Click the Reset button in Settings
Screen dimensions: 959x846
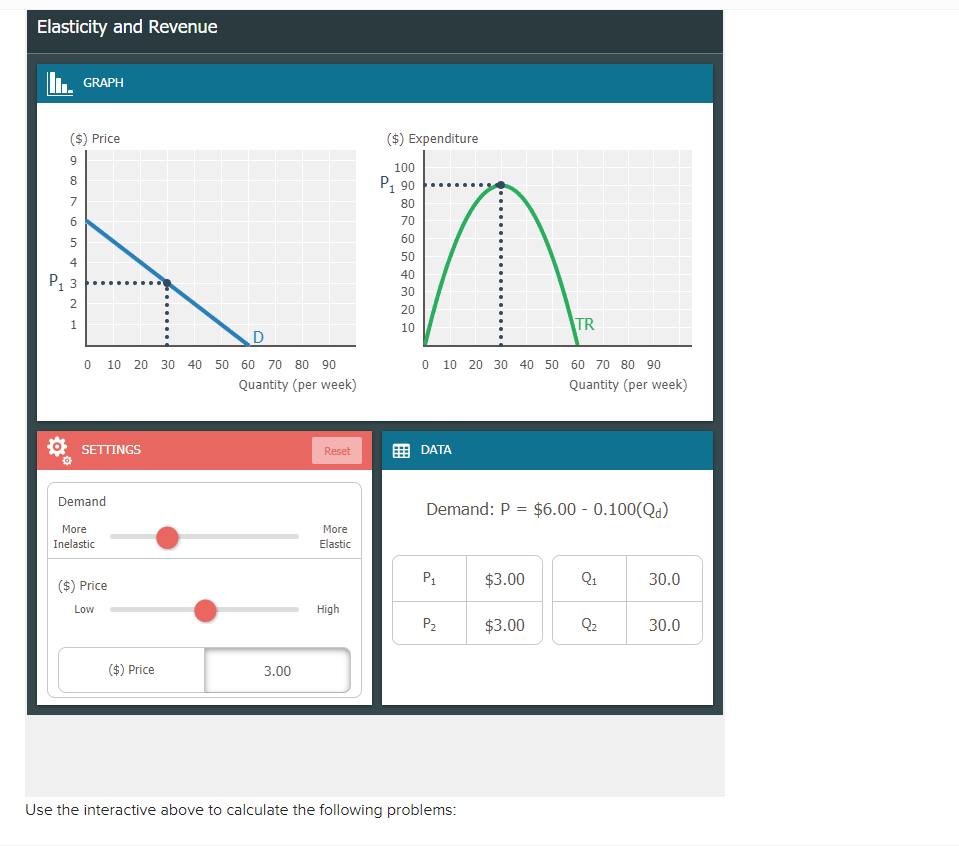tap(337, 451)
